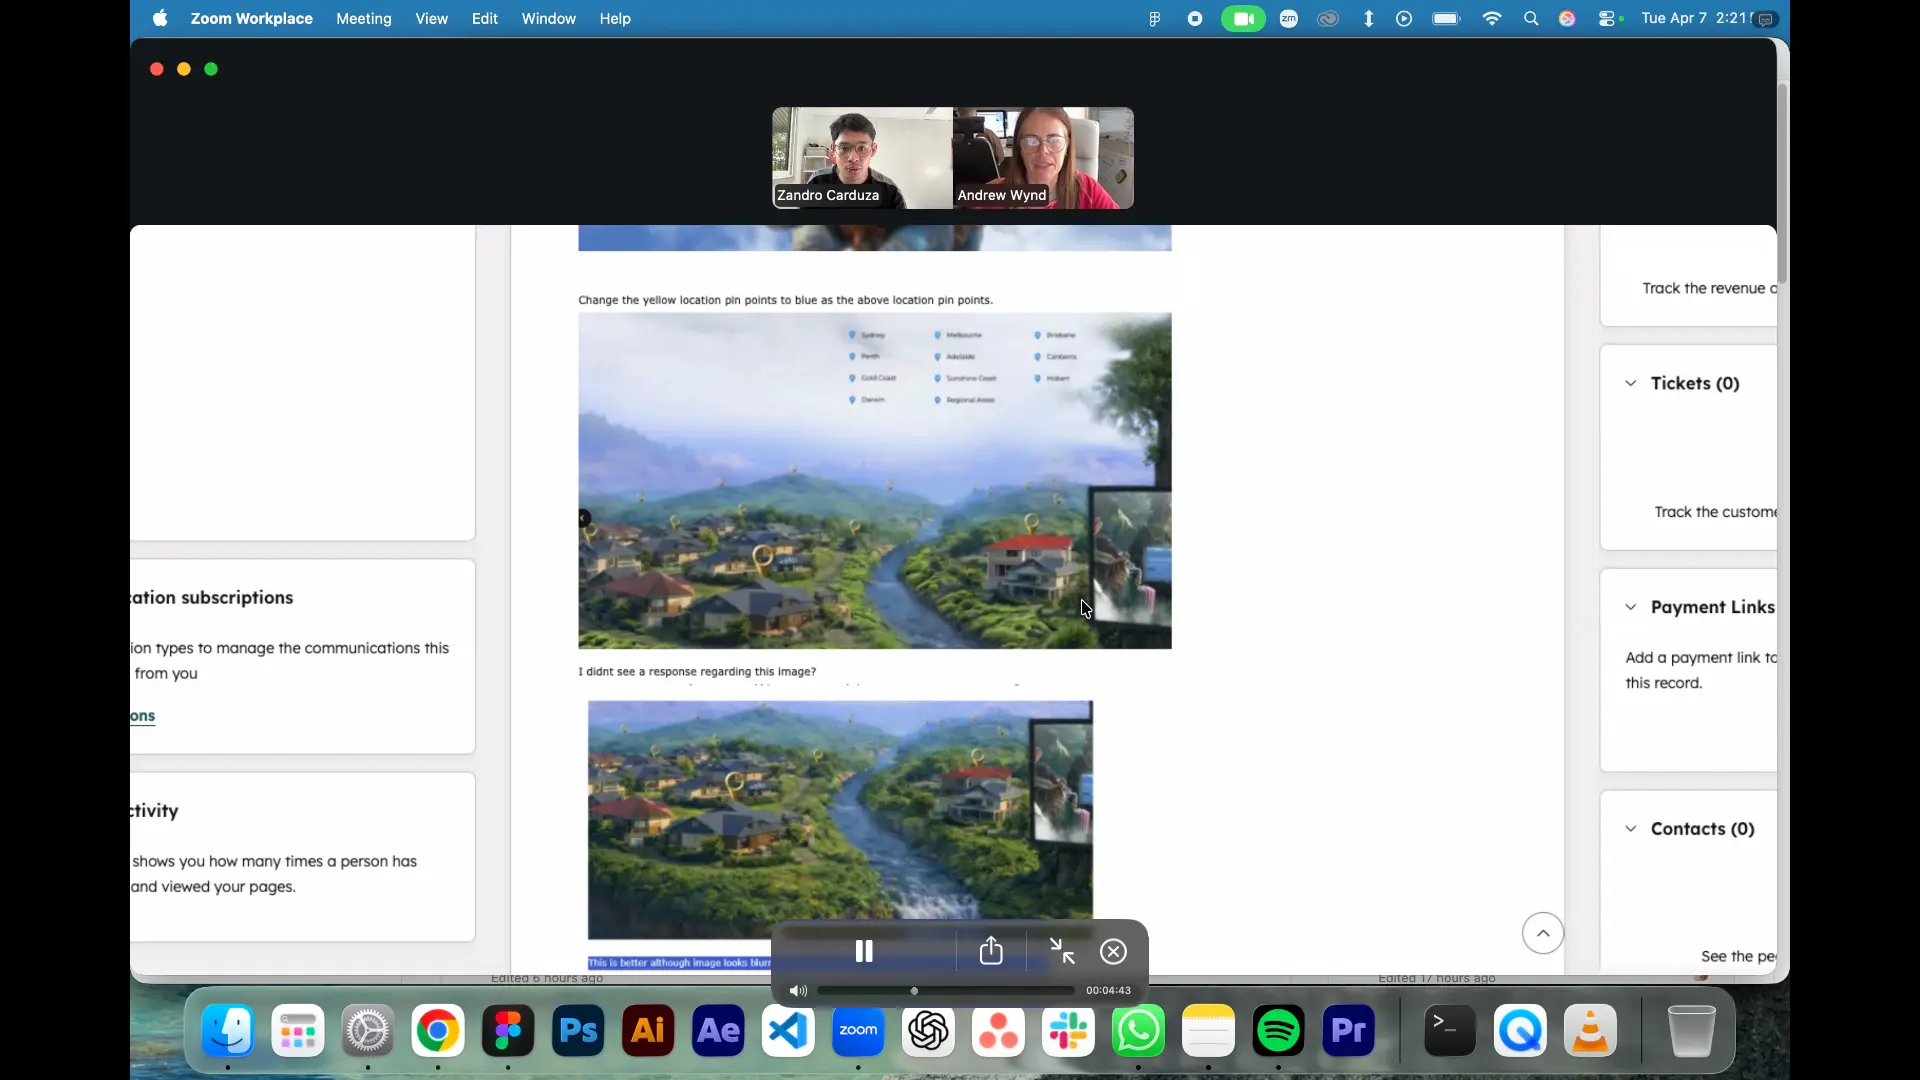
Task: Click the circled play icon in the menu bar
Action: click(x=1404, y=18)
